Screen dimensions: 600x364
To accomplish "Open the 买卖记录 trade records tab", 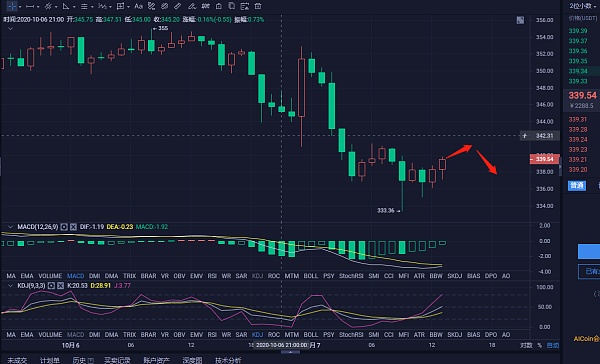I will coord(117,360).
